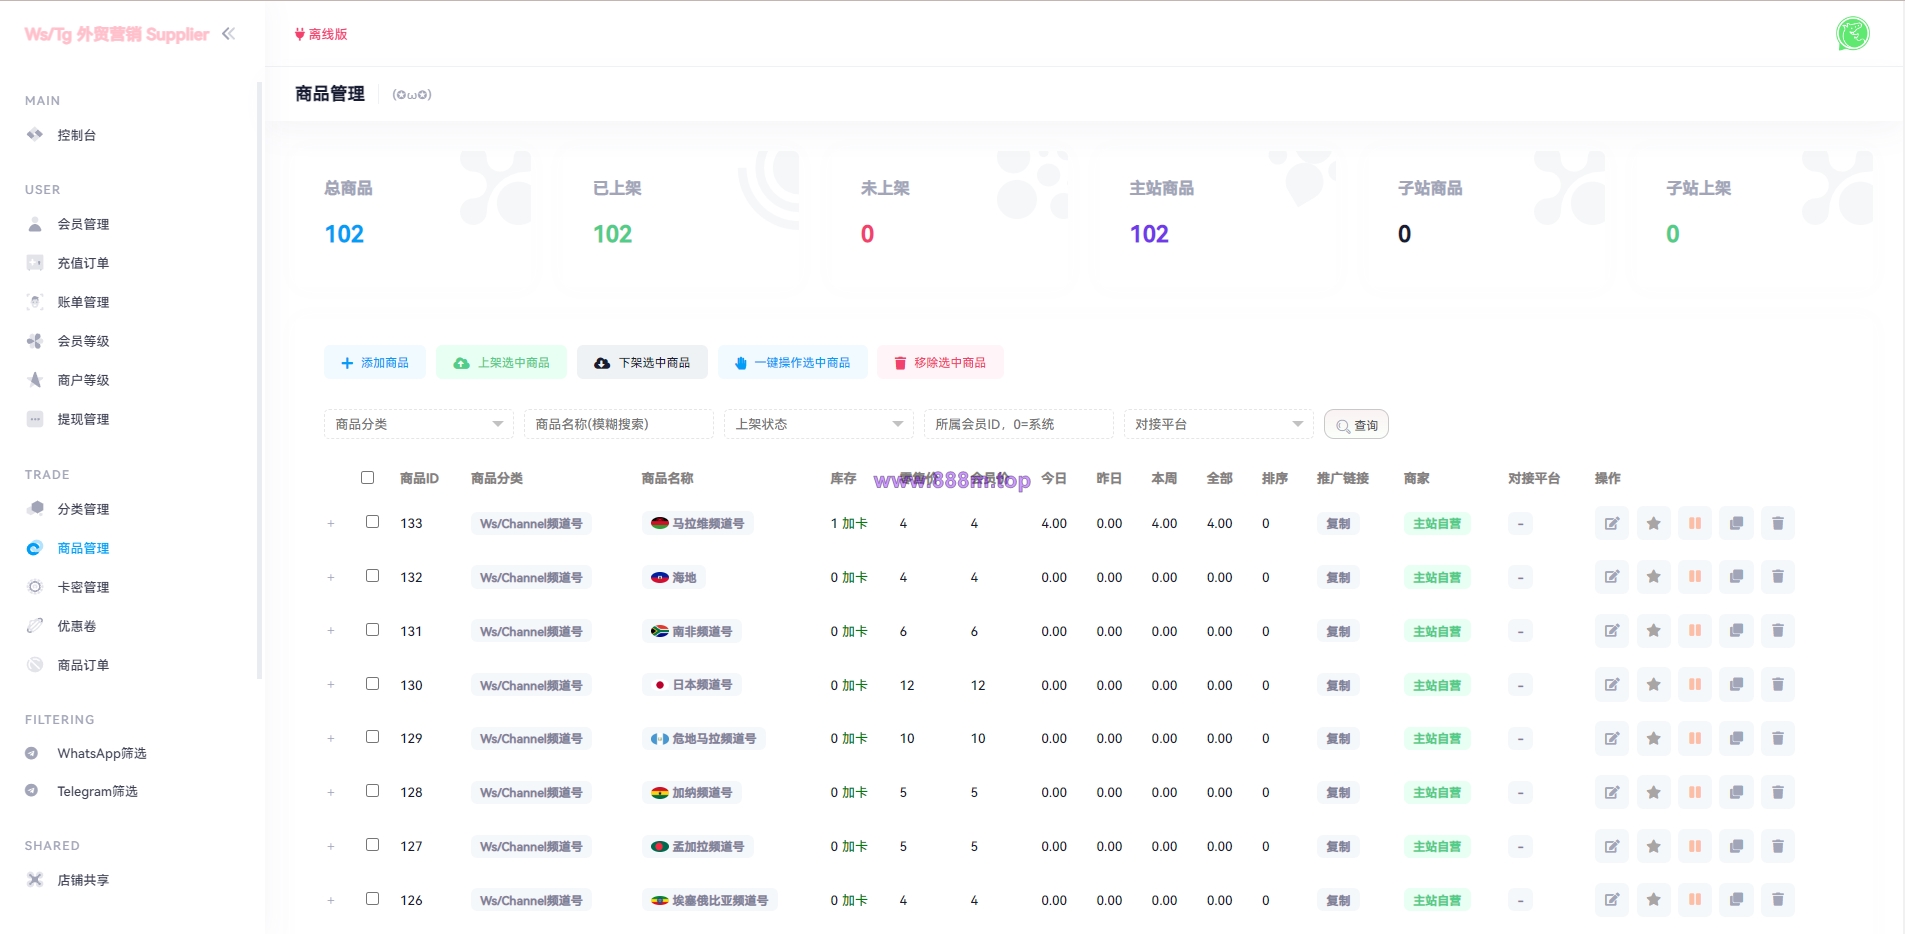The image size is (1905, 934).
Task: Open the 商品分类 filter dropdown
Action: click(419, 424)
